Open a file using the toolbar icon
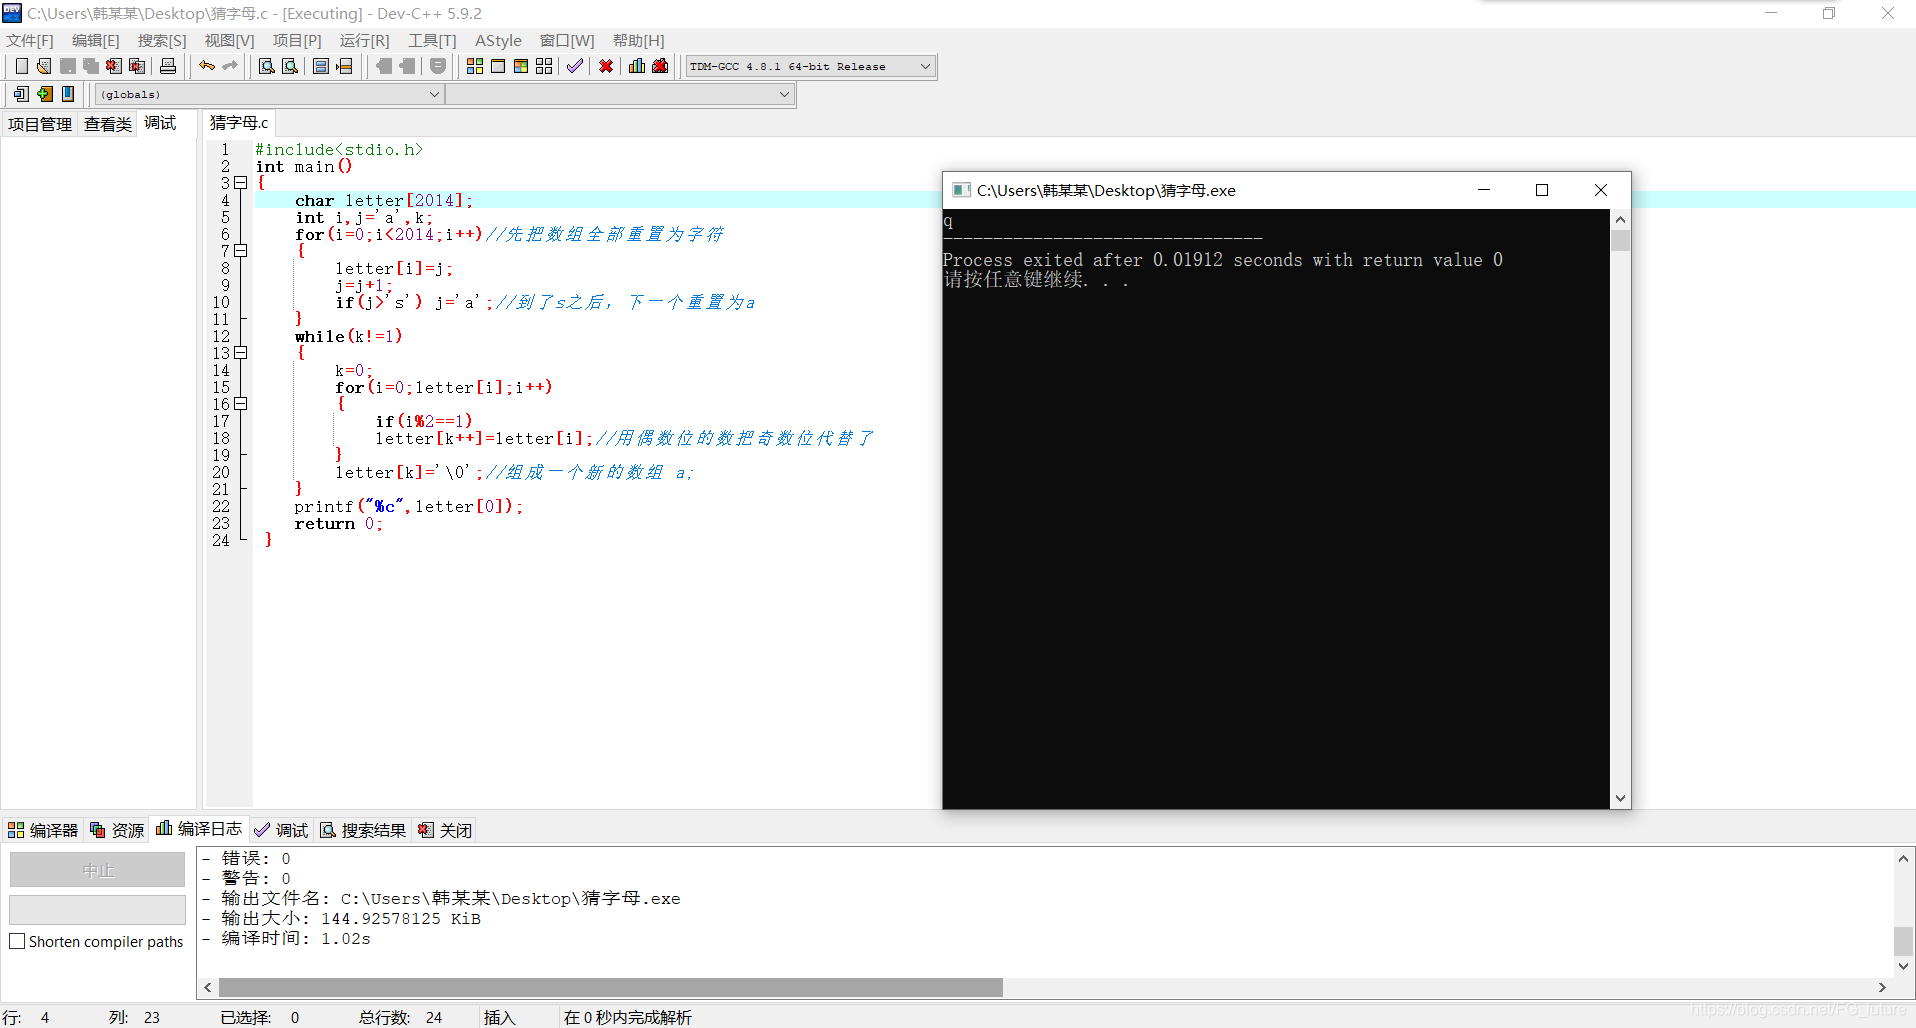The image size is (1916, 1028). click(x=44, y=66)
